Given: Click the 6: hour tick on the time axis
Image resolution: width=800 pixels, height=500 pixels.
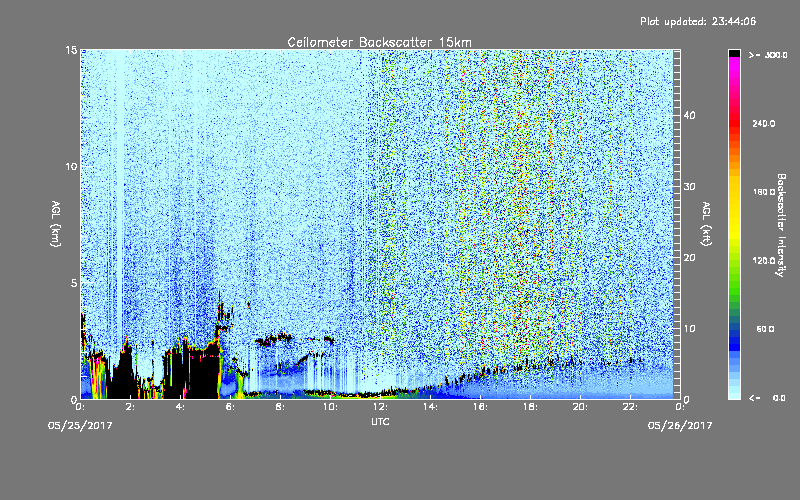Looking at the screenshot, I should coord(230,407).
